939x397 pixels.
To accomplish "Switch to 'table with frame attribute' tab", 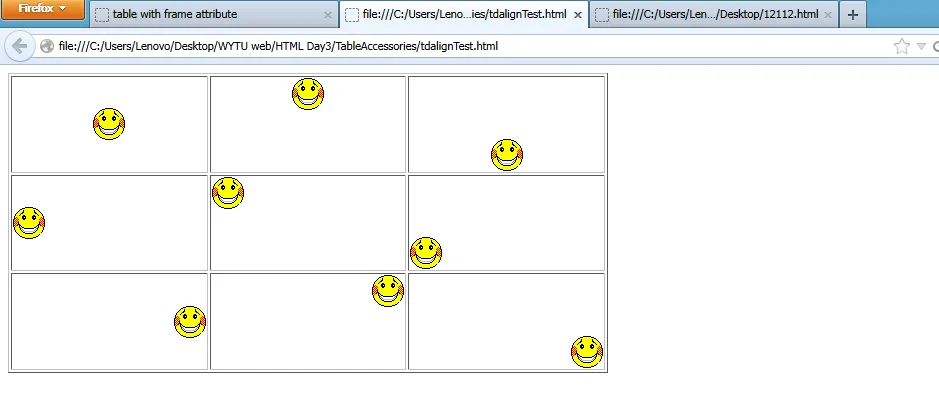I will (x=214, y=14).
